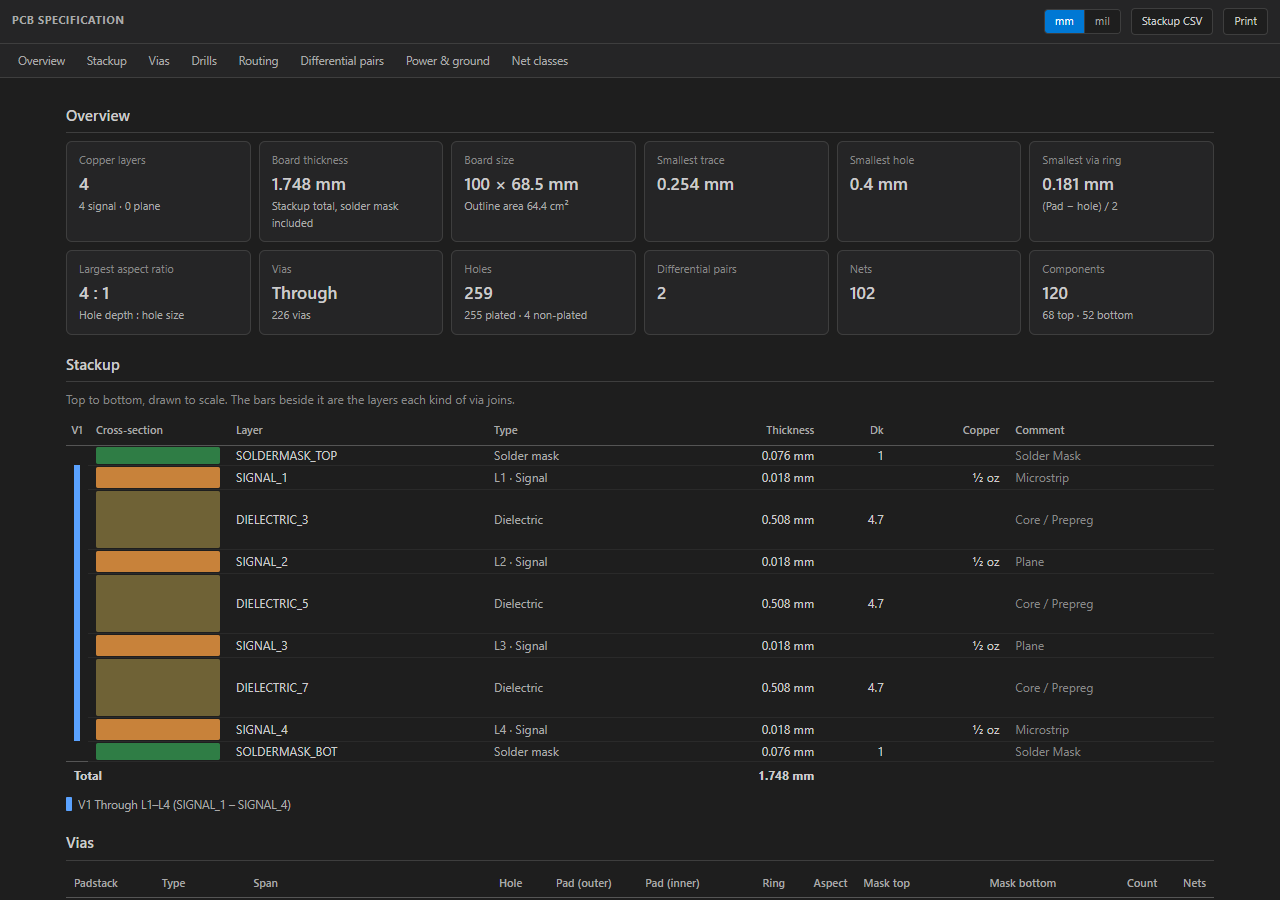Viewport: 1280px width, 900px height.
Task: Click the Differential pairs summary card
Action: (x=736, y=292)
